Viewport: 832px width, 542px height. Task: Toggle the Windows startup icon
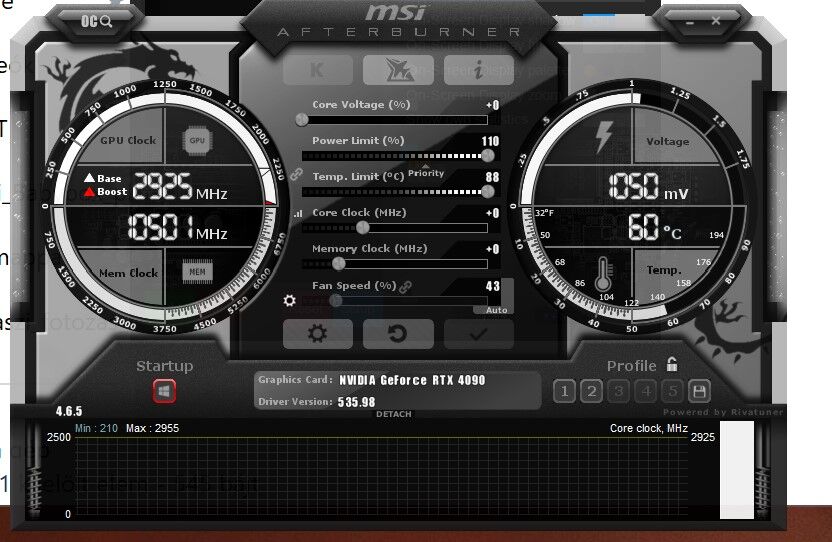pyautogui.click(x=164, y=392)
